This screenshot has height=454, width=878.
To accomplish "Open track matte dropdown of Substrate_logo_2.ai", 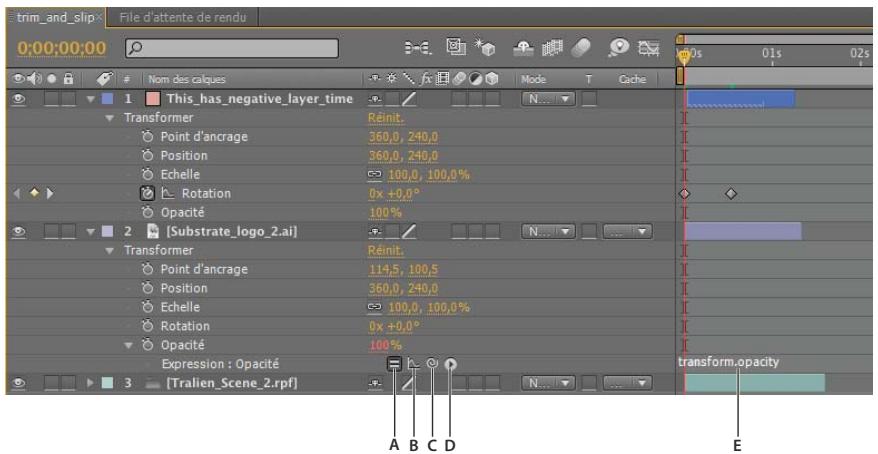I will coord(628,232).
